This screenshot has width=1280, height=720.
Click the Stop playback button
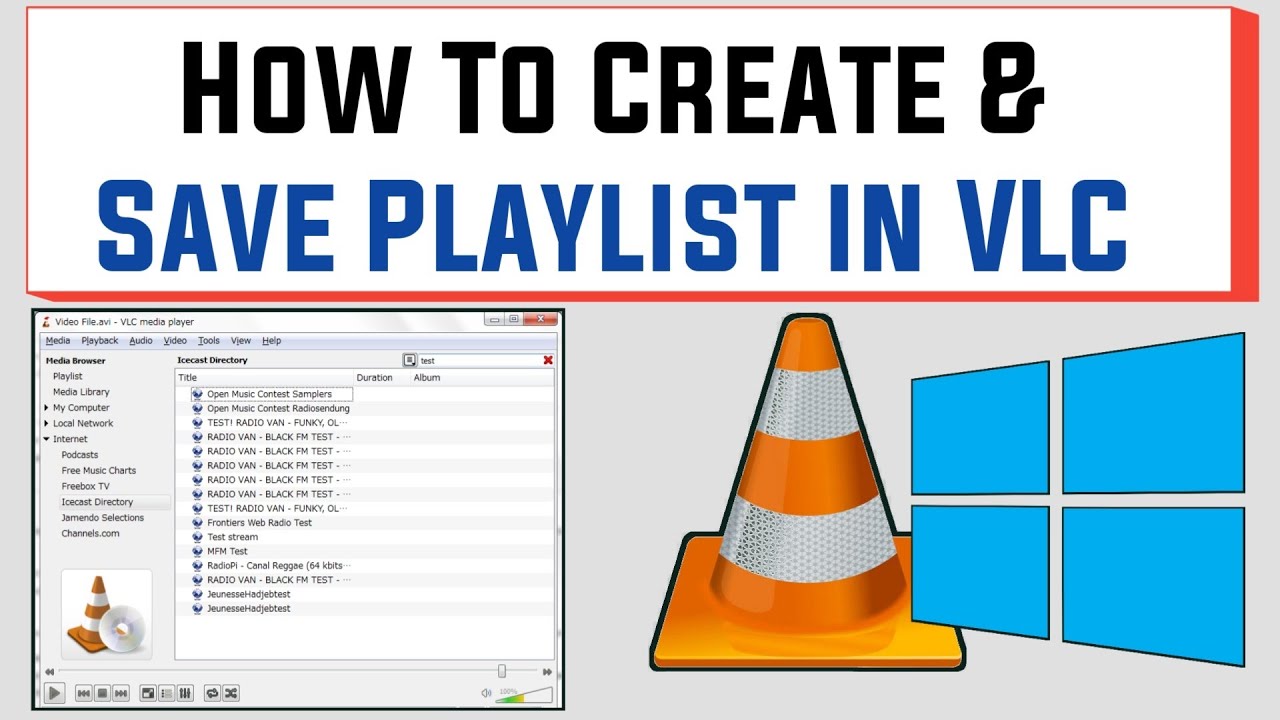pos(102,692)
